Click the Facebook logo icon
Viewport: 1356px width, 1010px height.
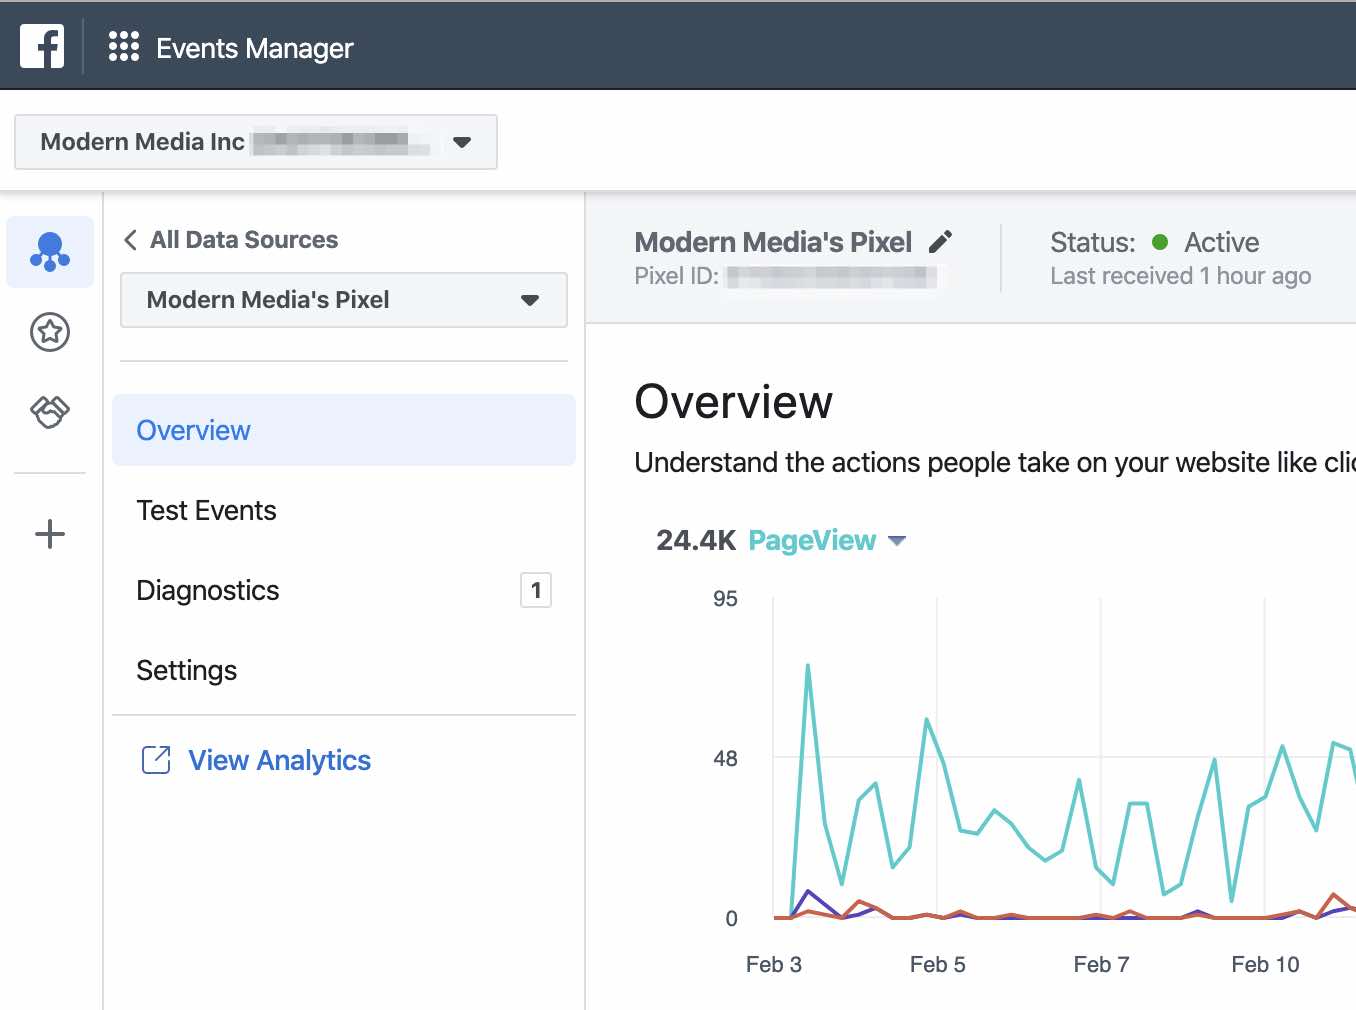coord(42,46)
